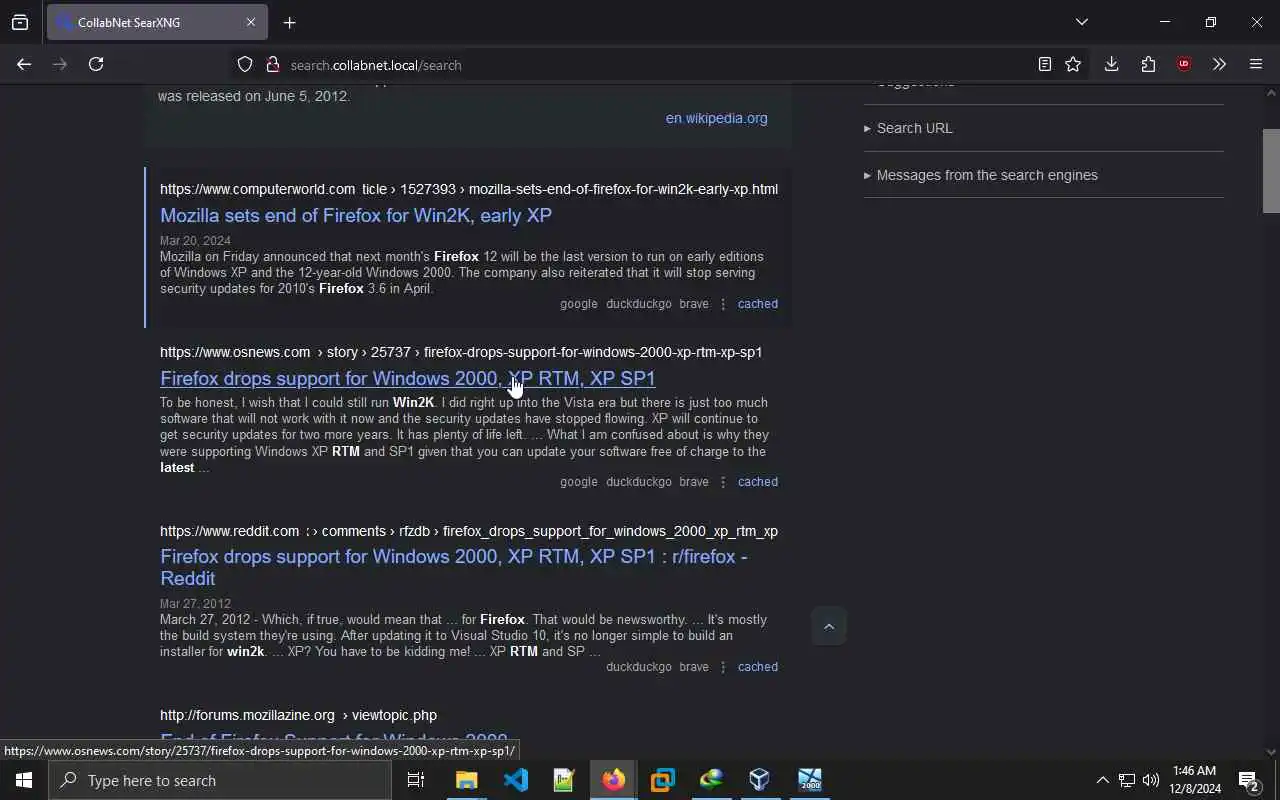Viewport: 1280px width, 800px height.
Task: Open the notification center icon
Action: click(1250, 780)
